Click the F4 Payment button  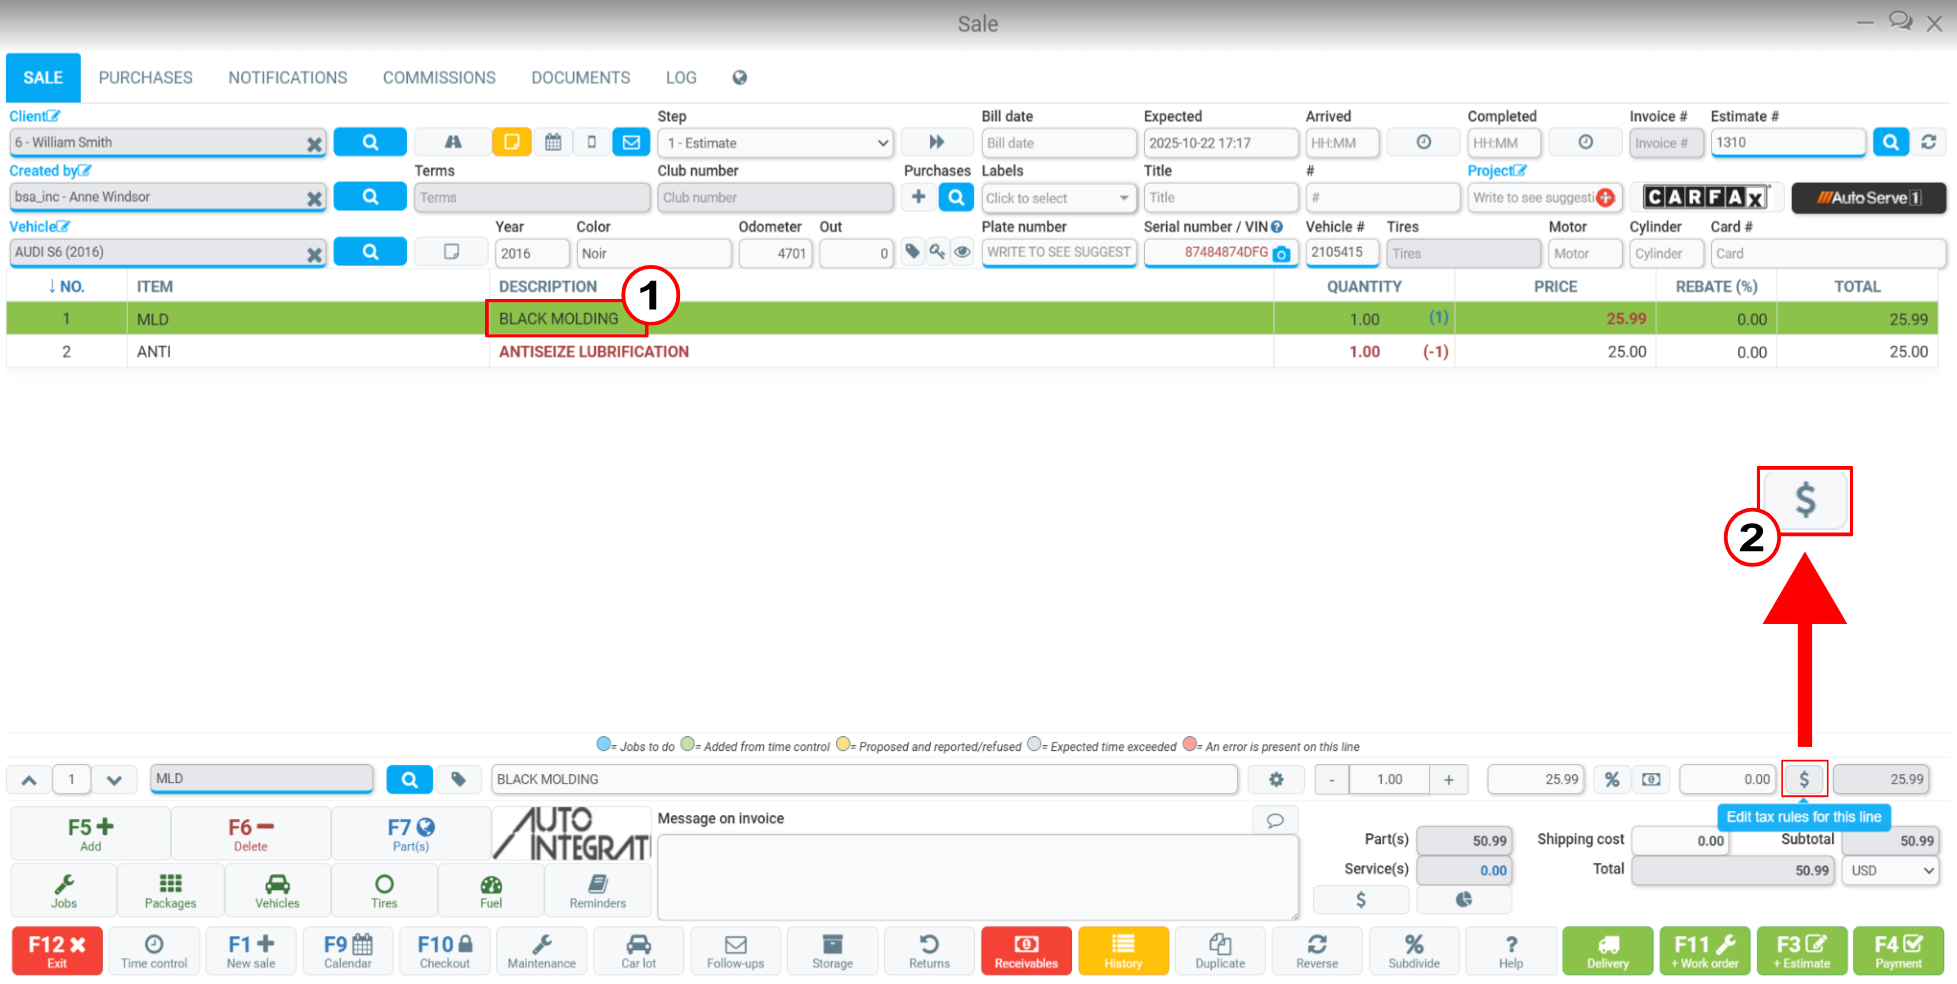(1898, 951)
